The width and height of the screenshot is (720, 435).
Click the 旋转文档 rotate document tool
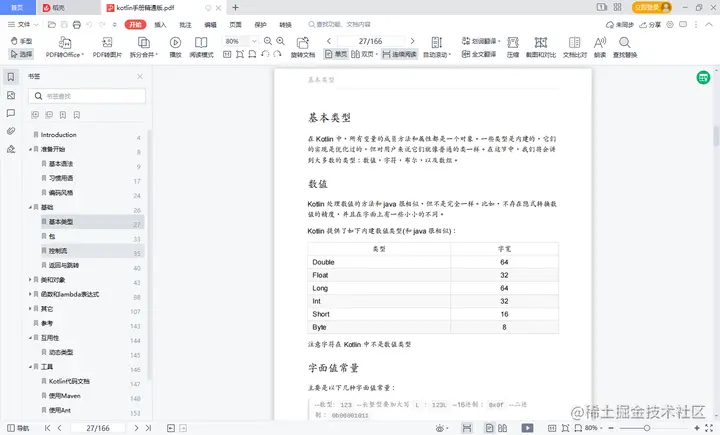(303, 47)
